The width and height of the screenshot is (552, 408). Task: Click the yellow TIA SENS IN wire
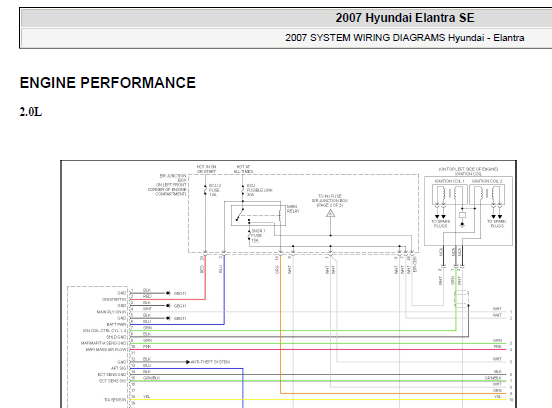coord(318,400)
